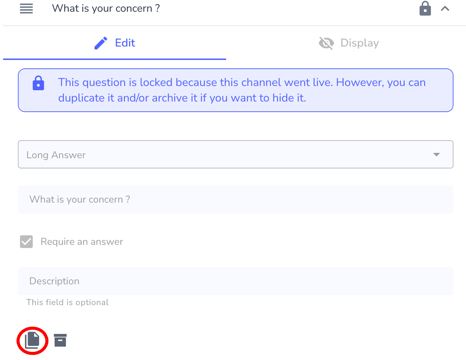
Task: Click the pencil icon on the Edit tab
Action: click(x=101, y=43)
